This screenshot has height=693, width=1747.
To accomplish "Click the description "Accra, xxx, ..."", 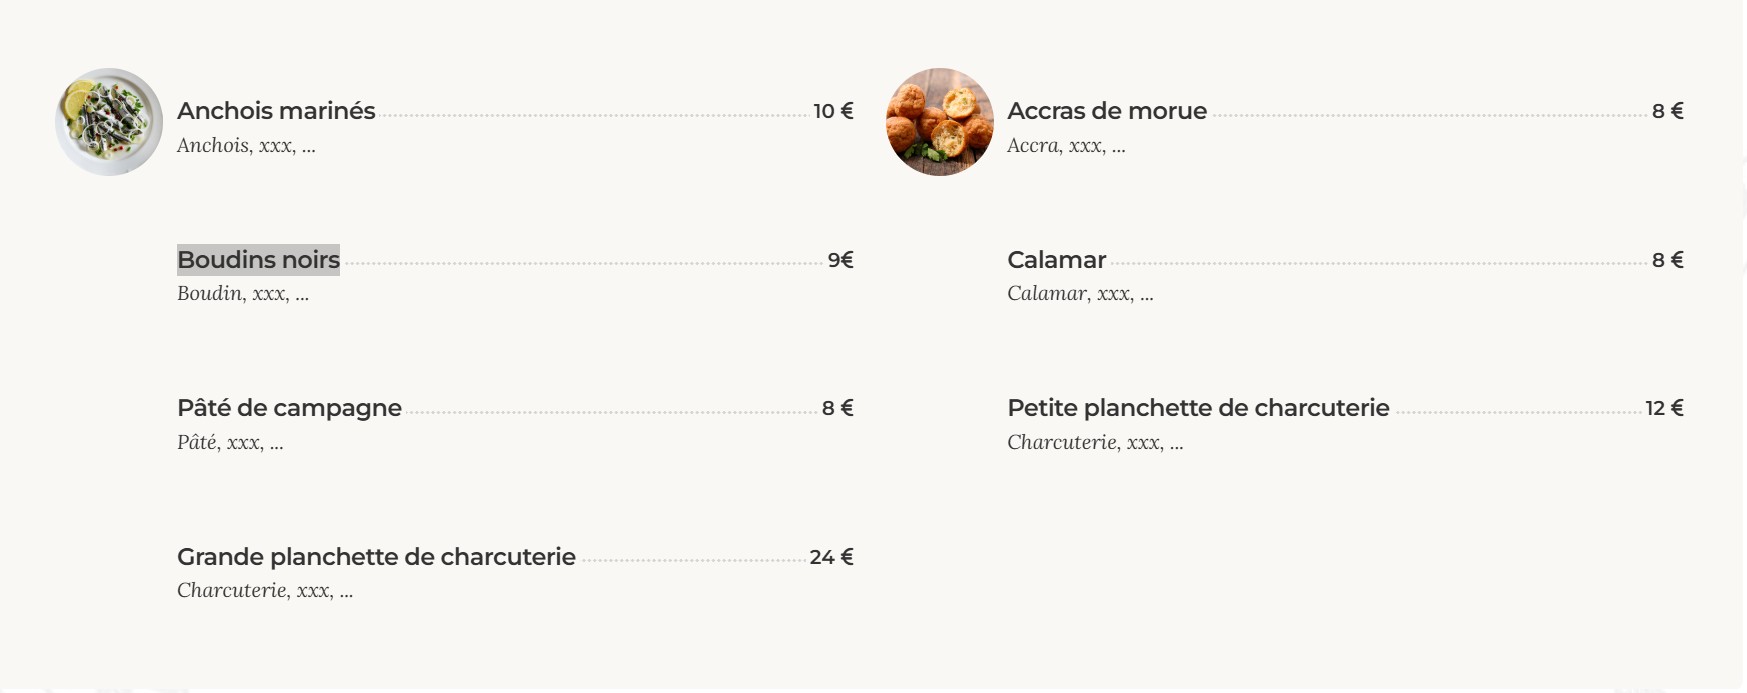I will coord(1066,146).
